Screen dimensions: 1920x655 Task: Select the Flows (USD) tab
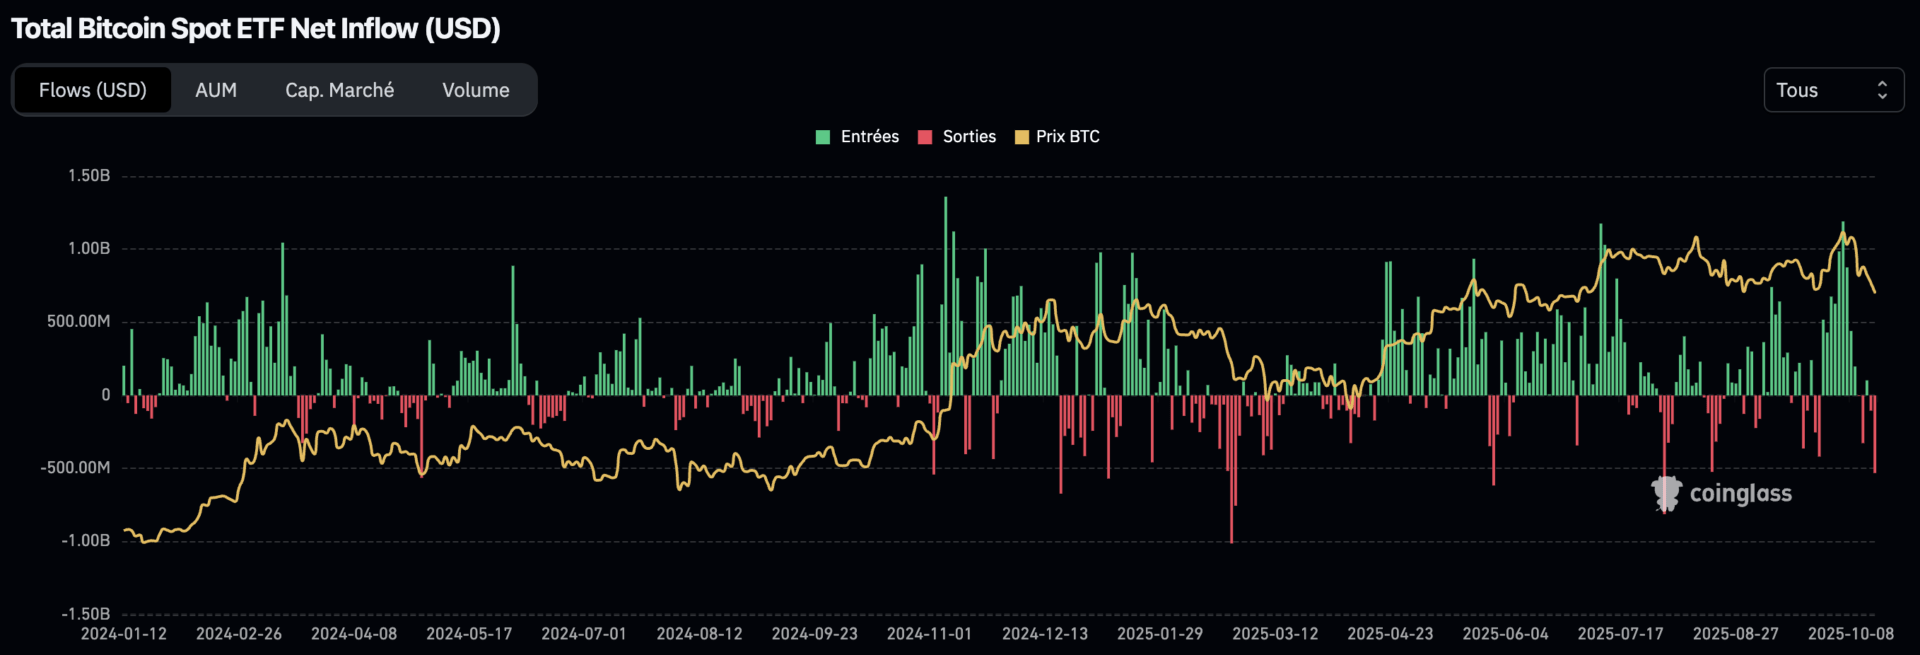click(x=93, y=90)
